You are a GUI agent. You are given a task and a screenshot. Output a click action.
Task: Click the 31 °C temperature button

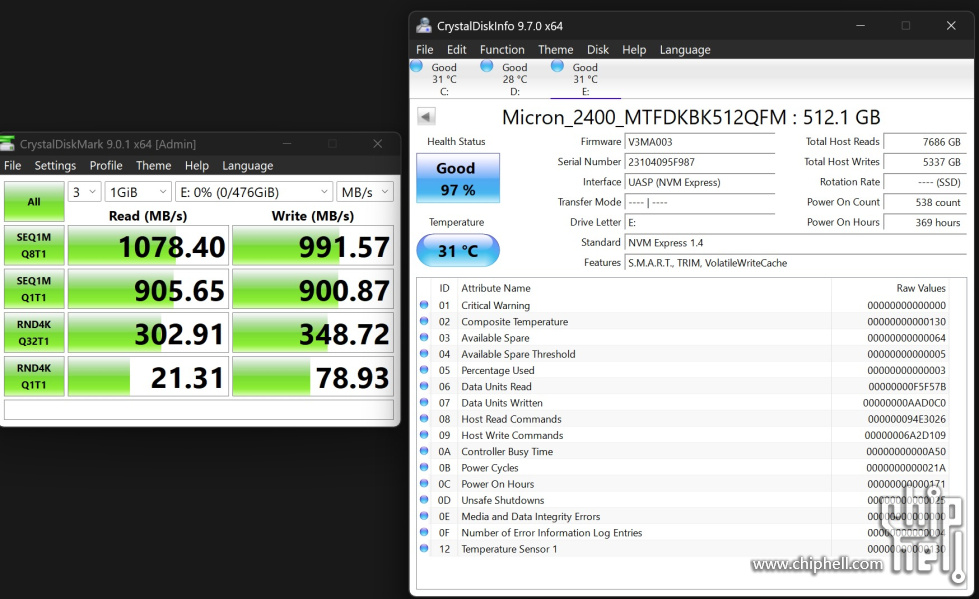click(x=458, y=250)
